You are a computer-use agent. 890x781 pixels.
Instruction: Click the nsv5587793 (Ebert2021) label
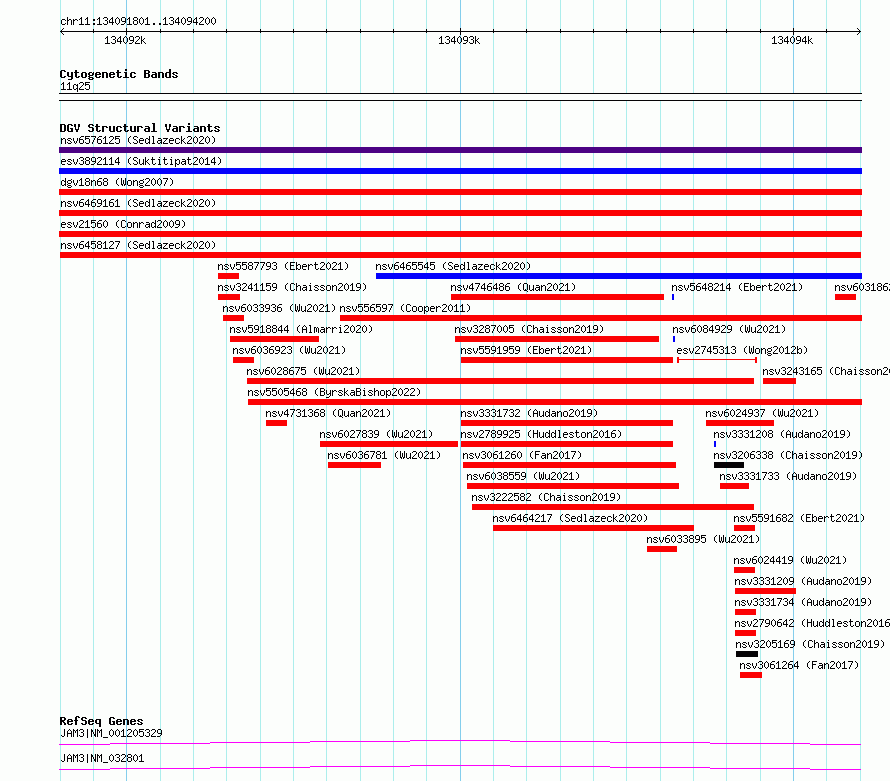283,266
